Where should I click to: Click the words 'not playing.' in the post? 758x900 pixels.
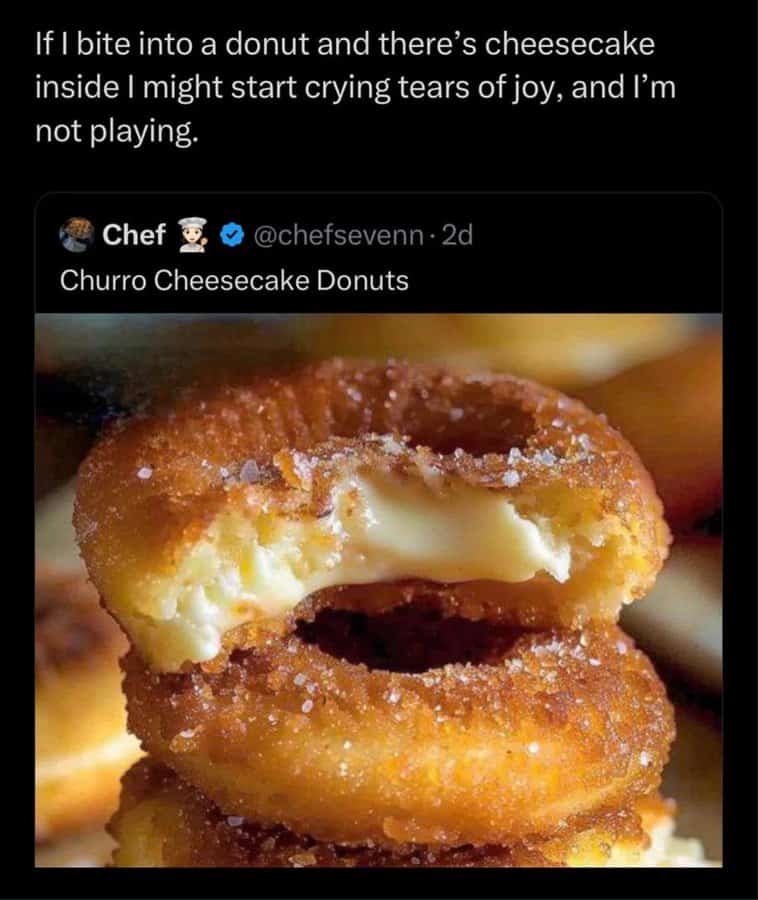click(117, 133)
